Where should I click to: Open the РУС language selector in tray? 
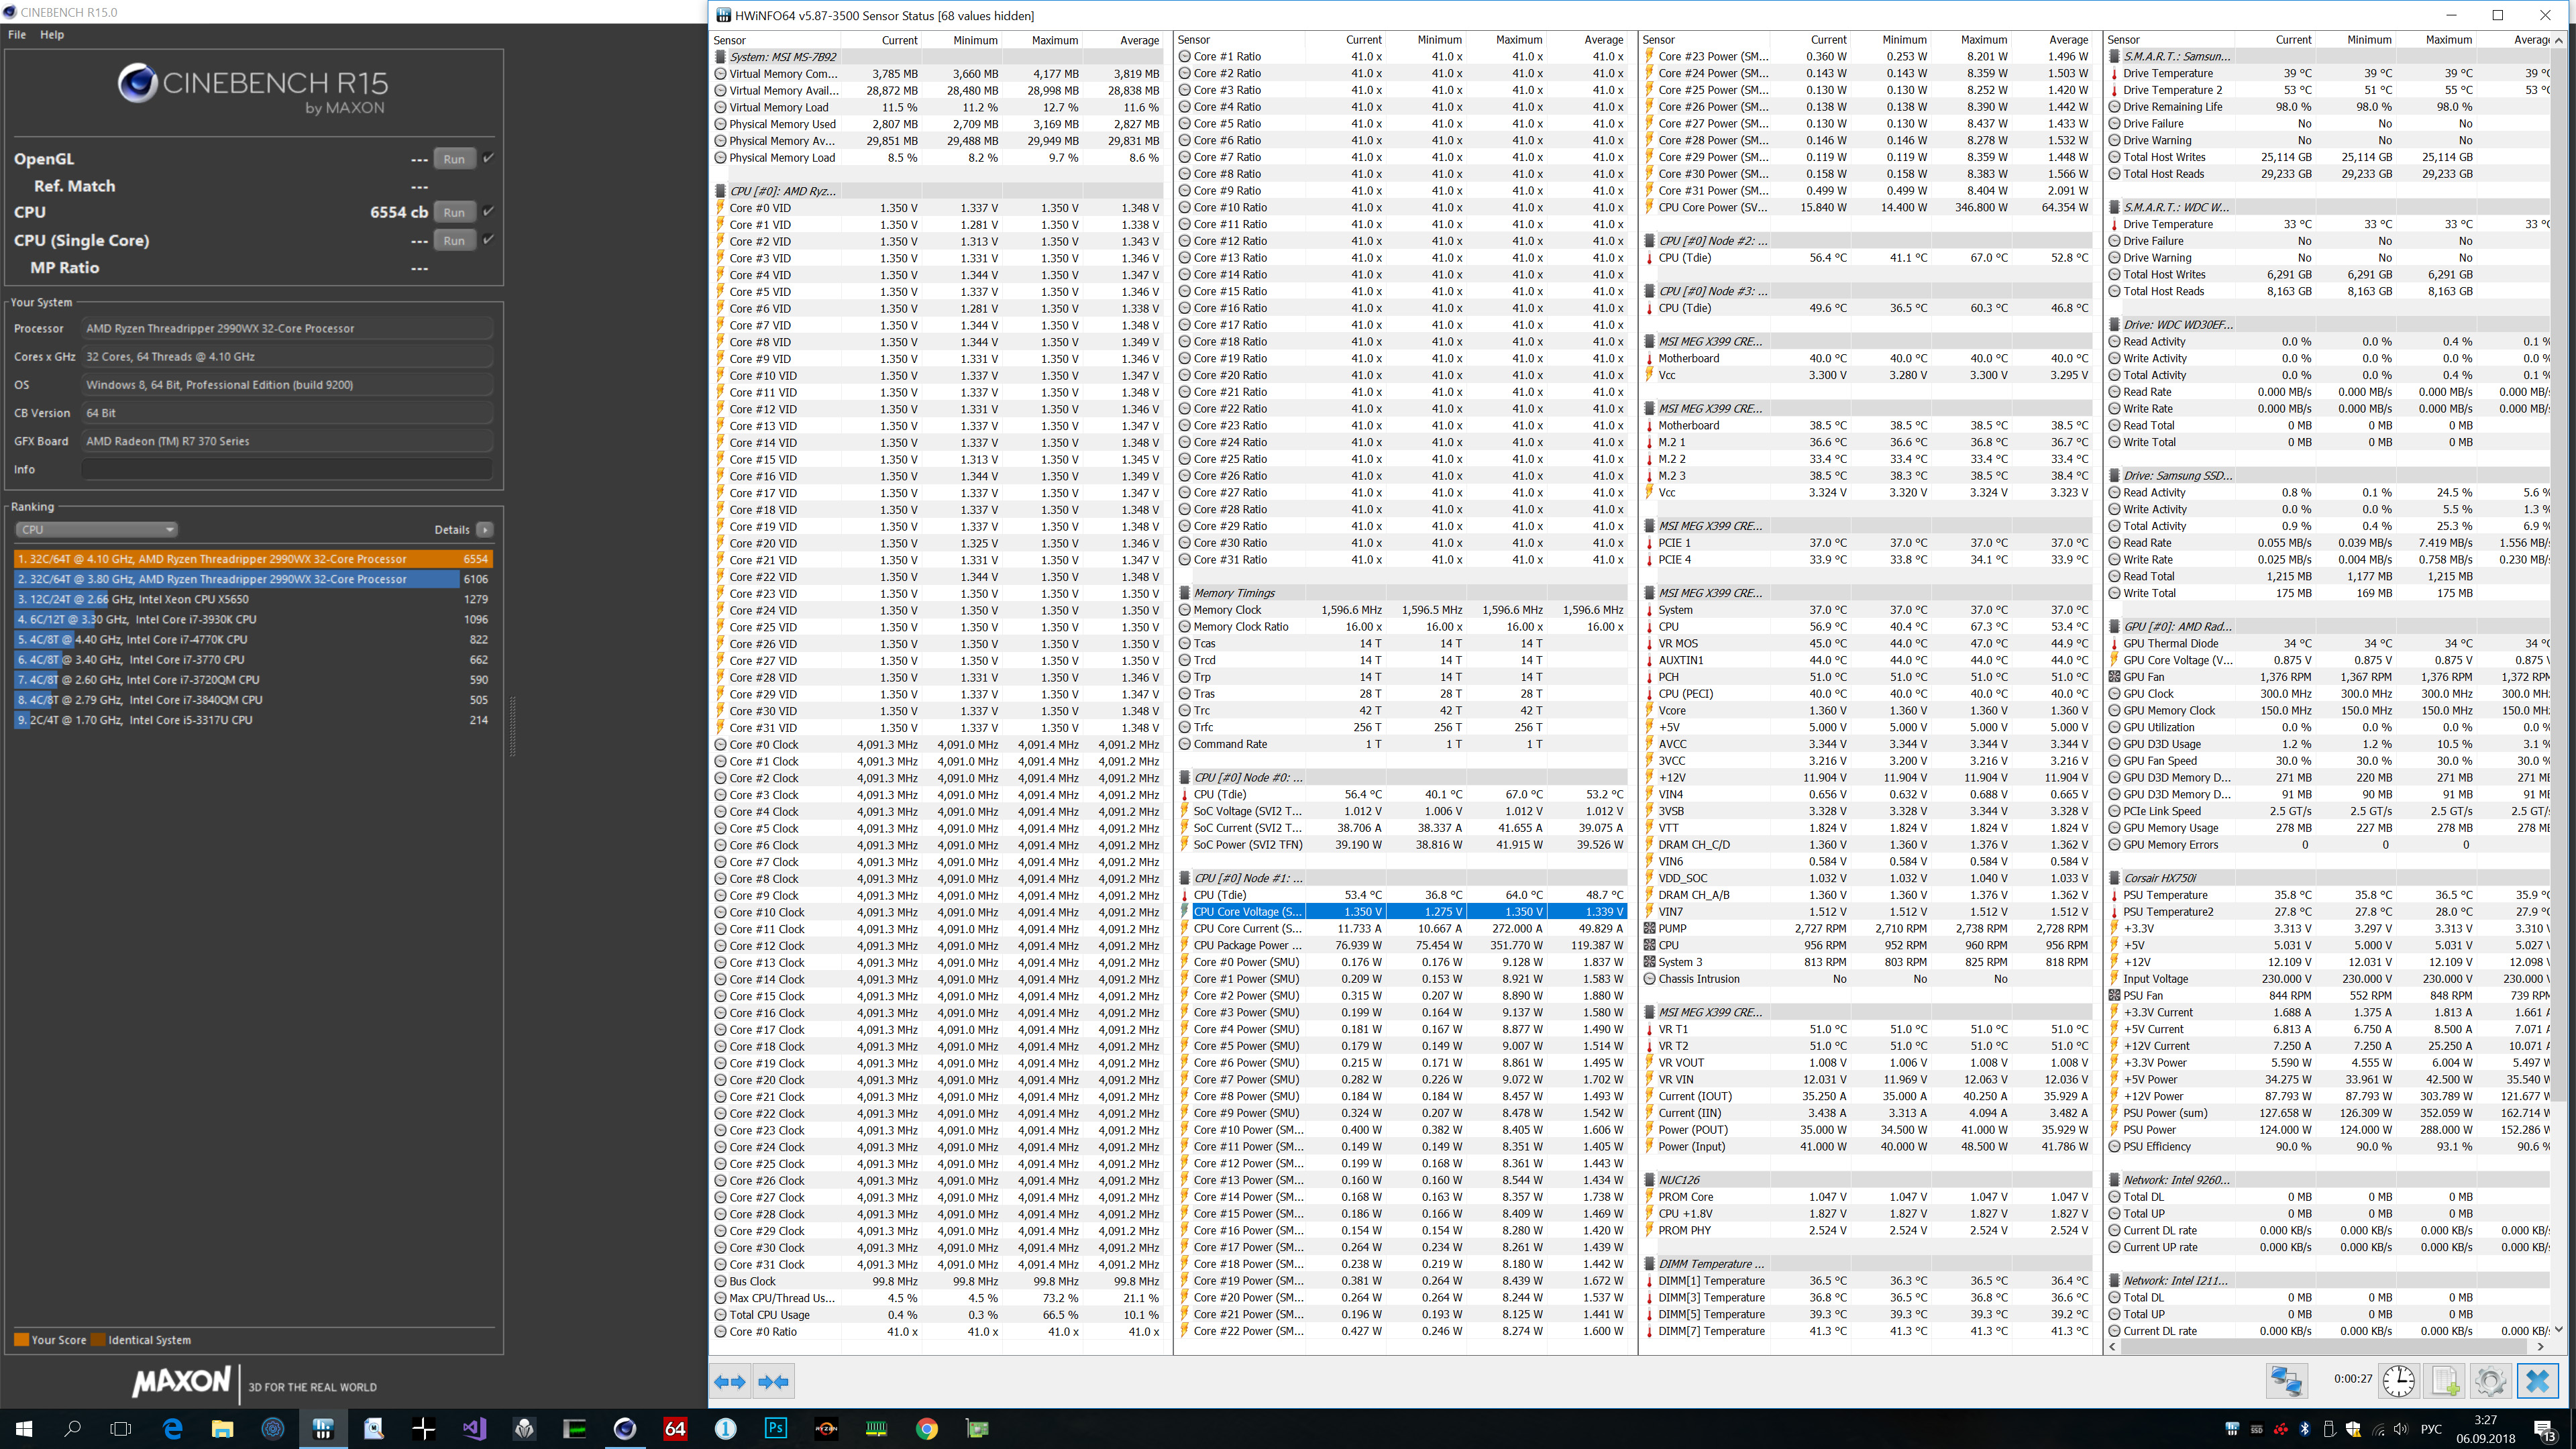coord(2431,1429)
